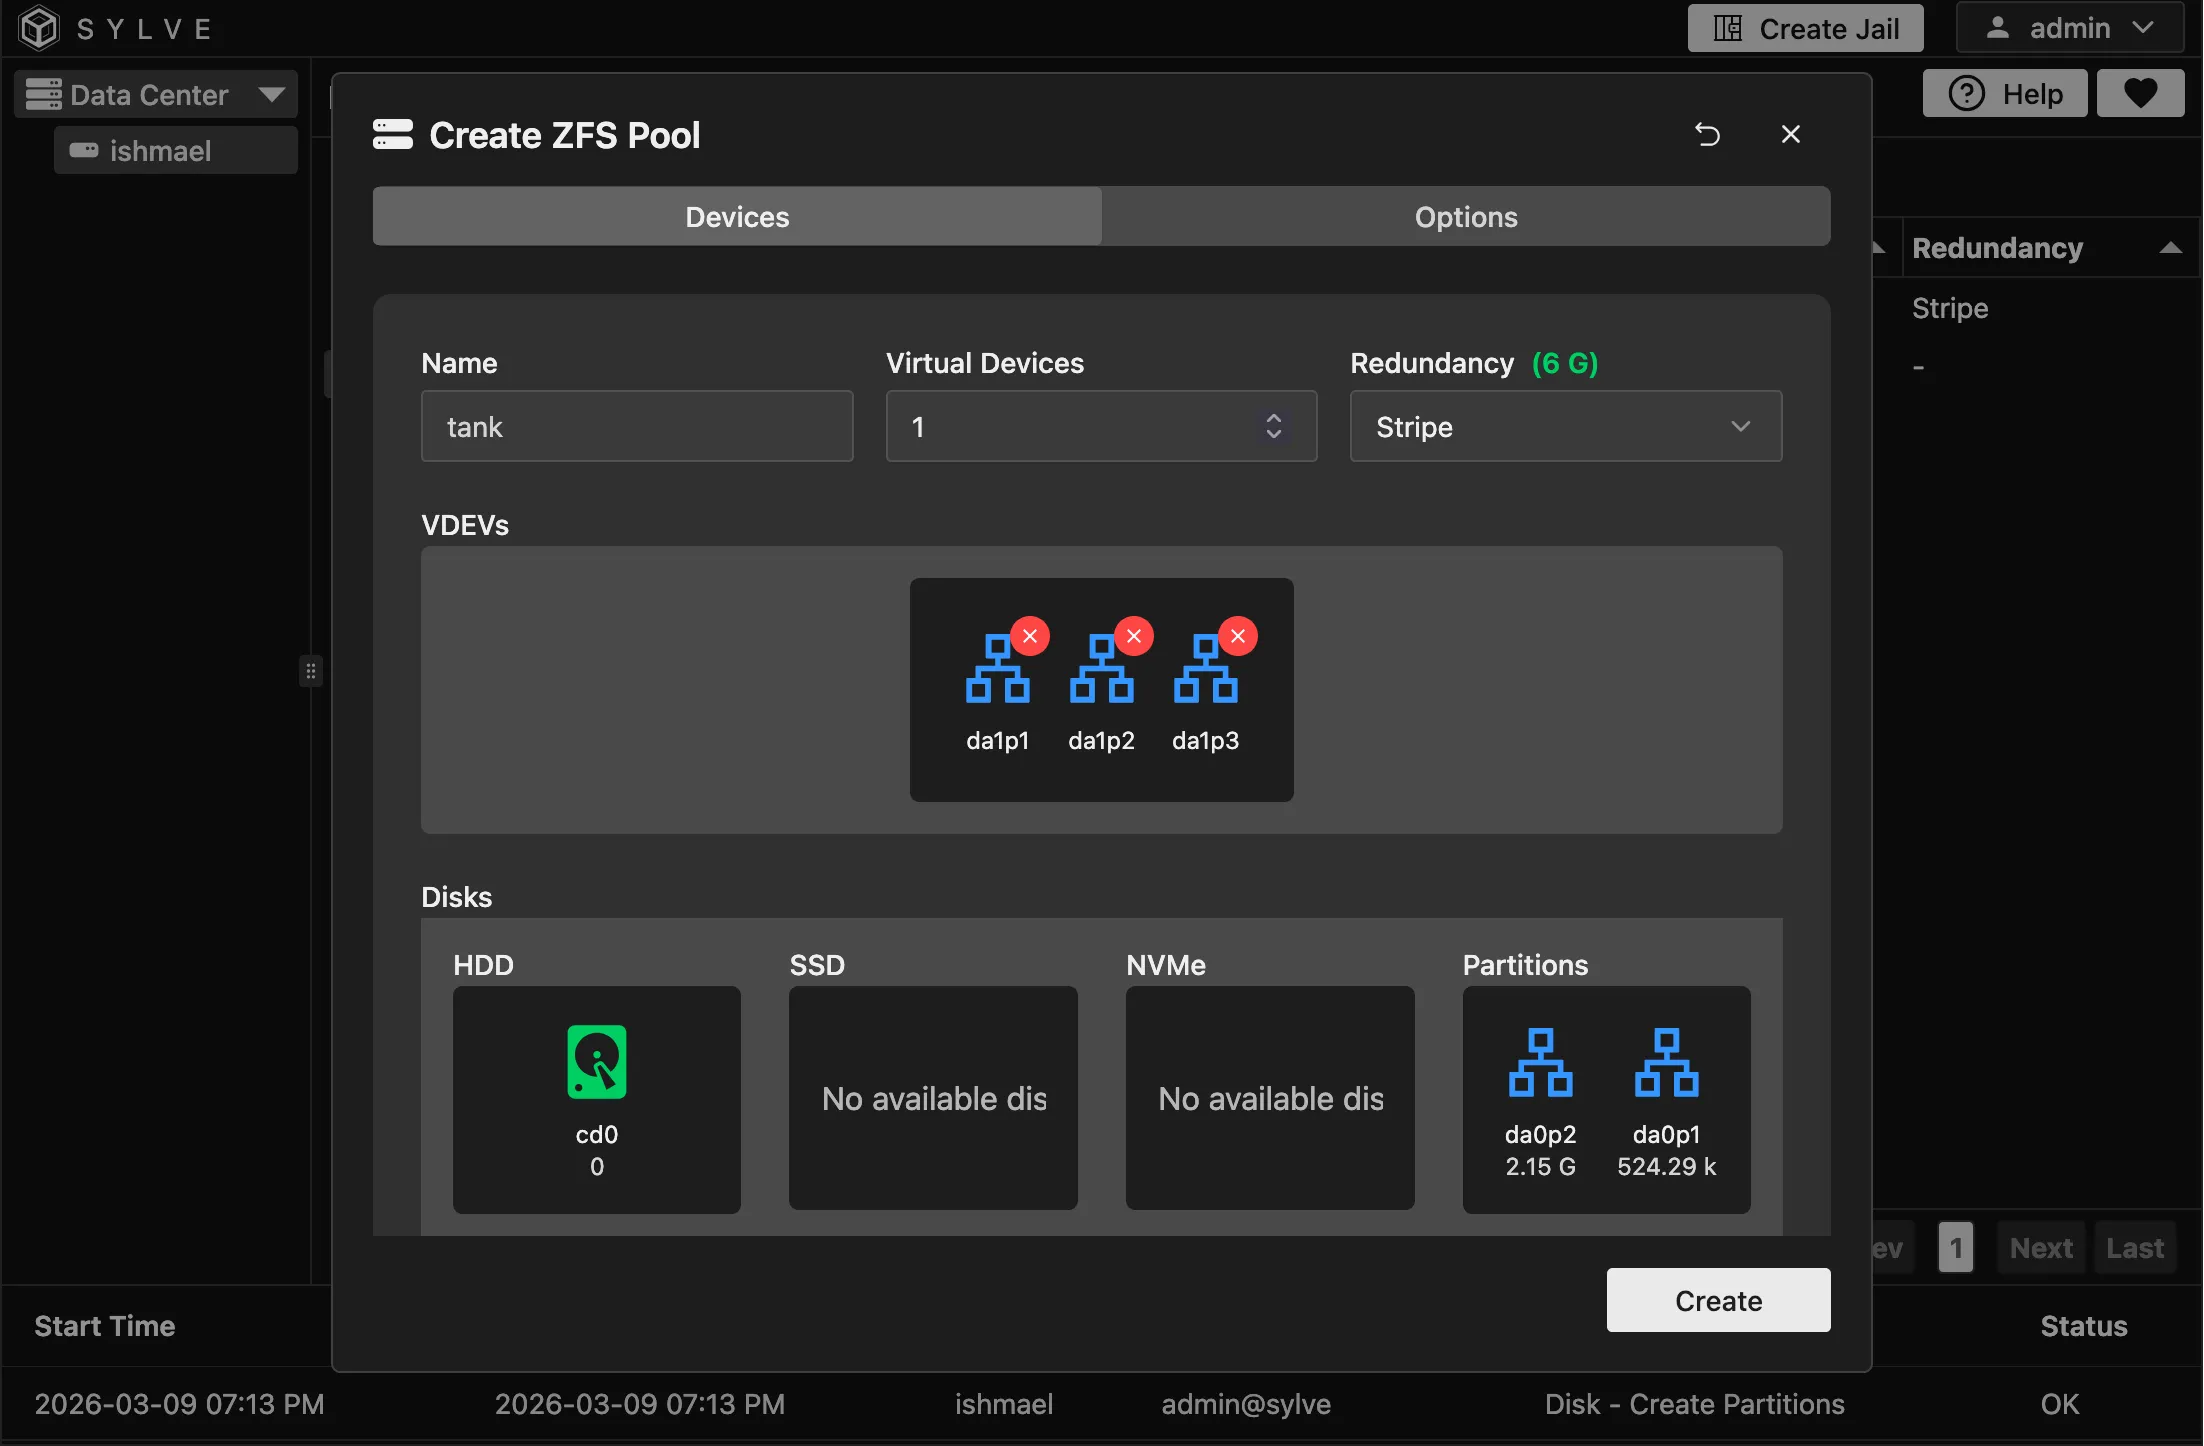2204x1446 pixels.
Task: Collapse the Data Center tree node
Action: click(x=272, y=93)
